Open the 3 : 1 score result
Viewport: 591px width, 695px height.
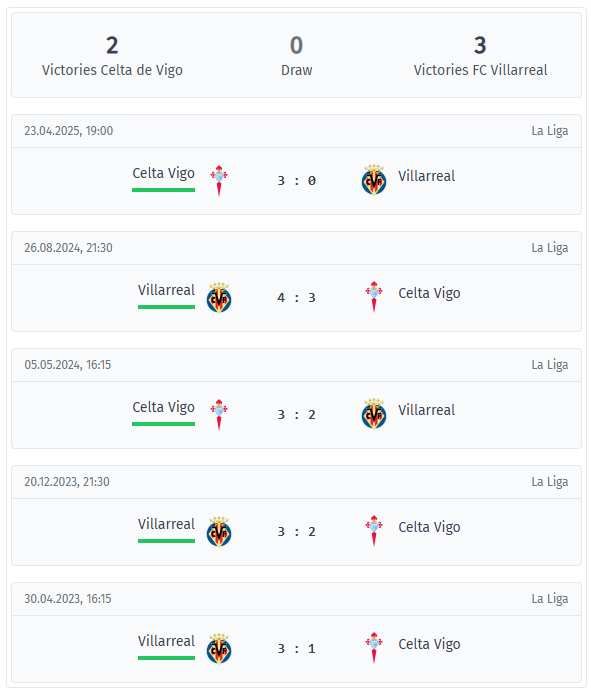pos(297,649)
